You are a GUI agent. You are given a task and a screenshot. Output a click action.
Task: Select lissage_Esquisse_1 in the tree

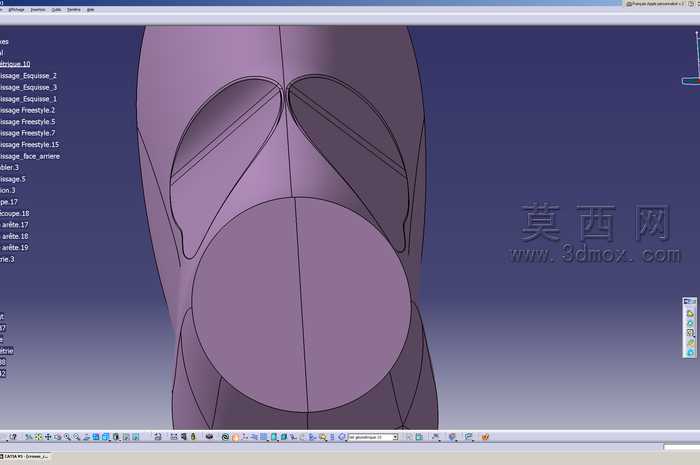pos(28,99)
